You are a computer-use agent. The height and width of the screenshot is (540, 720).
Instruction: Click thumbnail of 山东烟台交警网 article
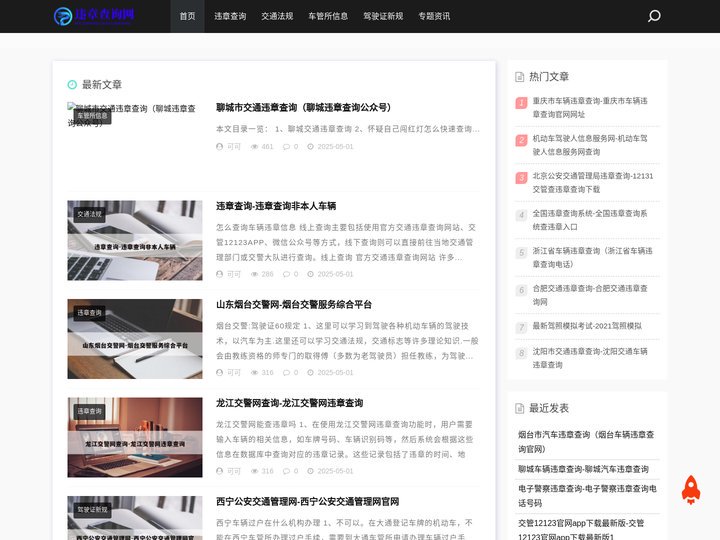[x=135, y=339]
